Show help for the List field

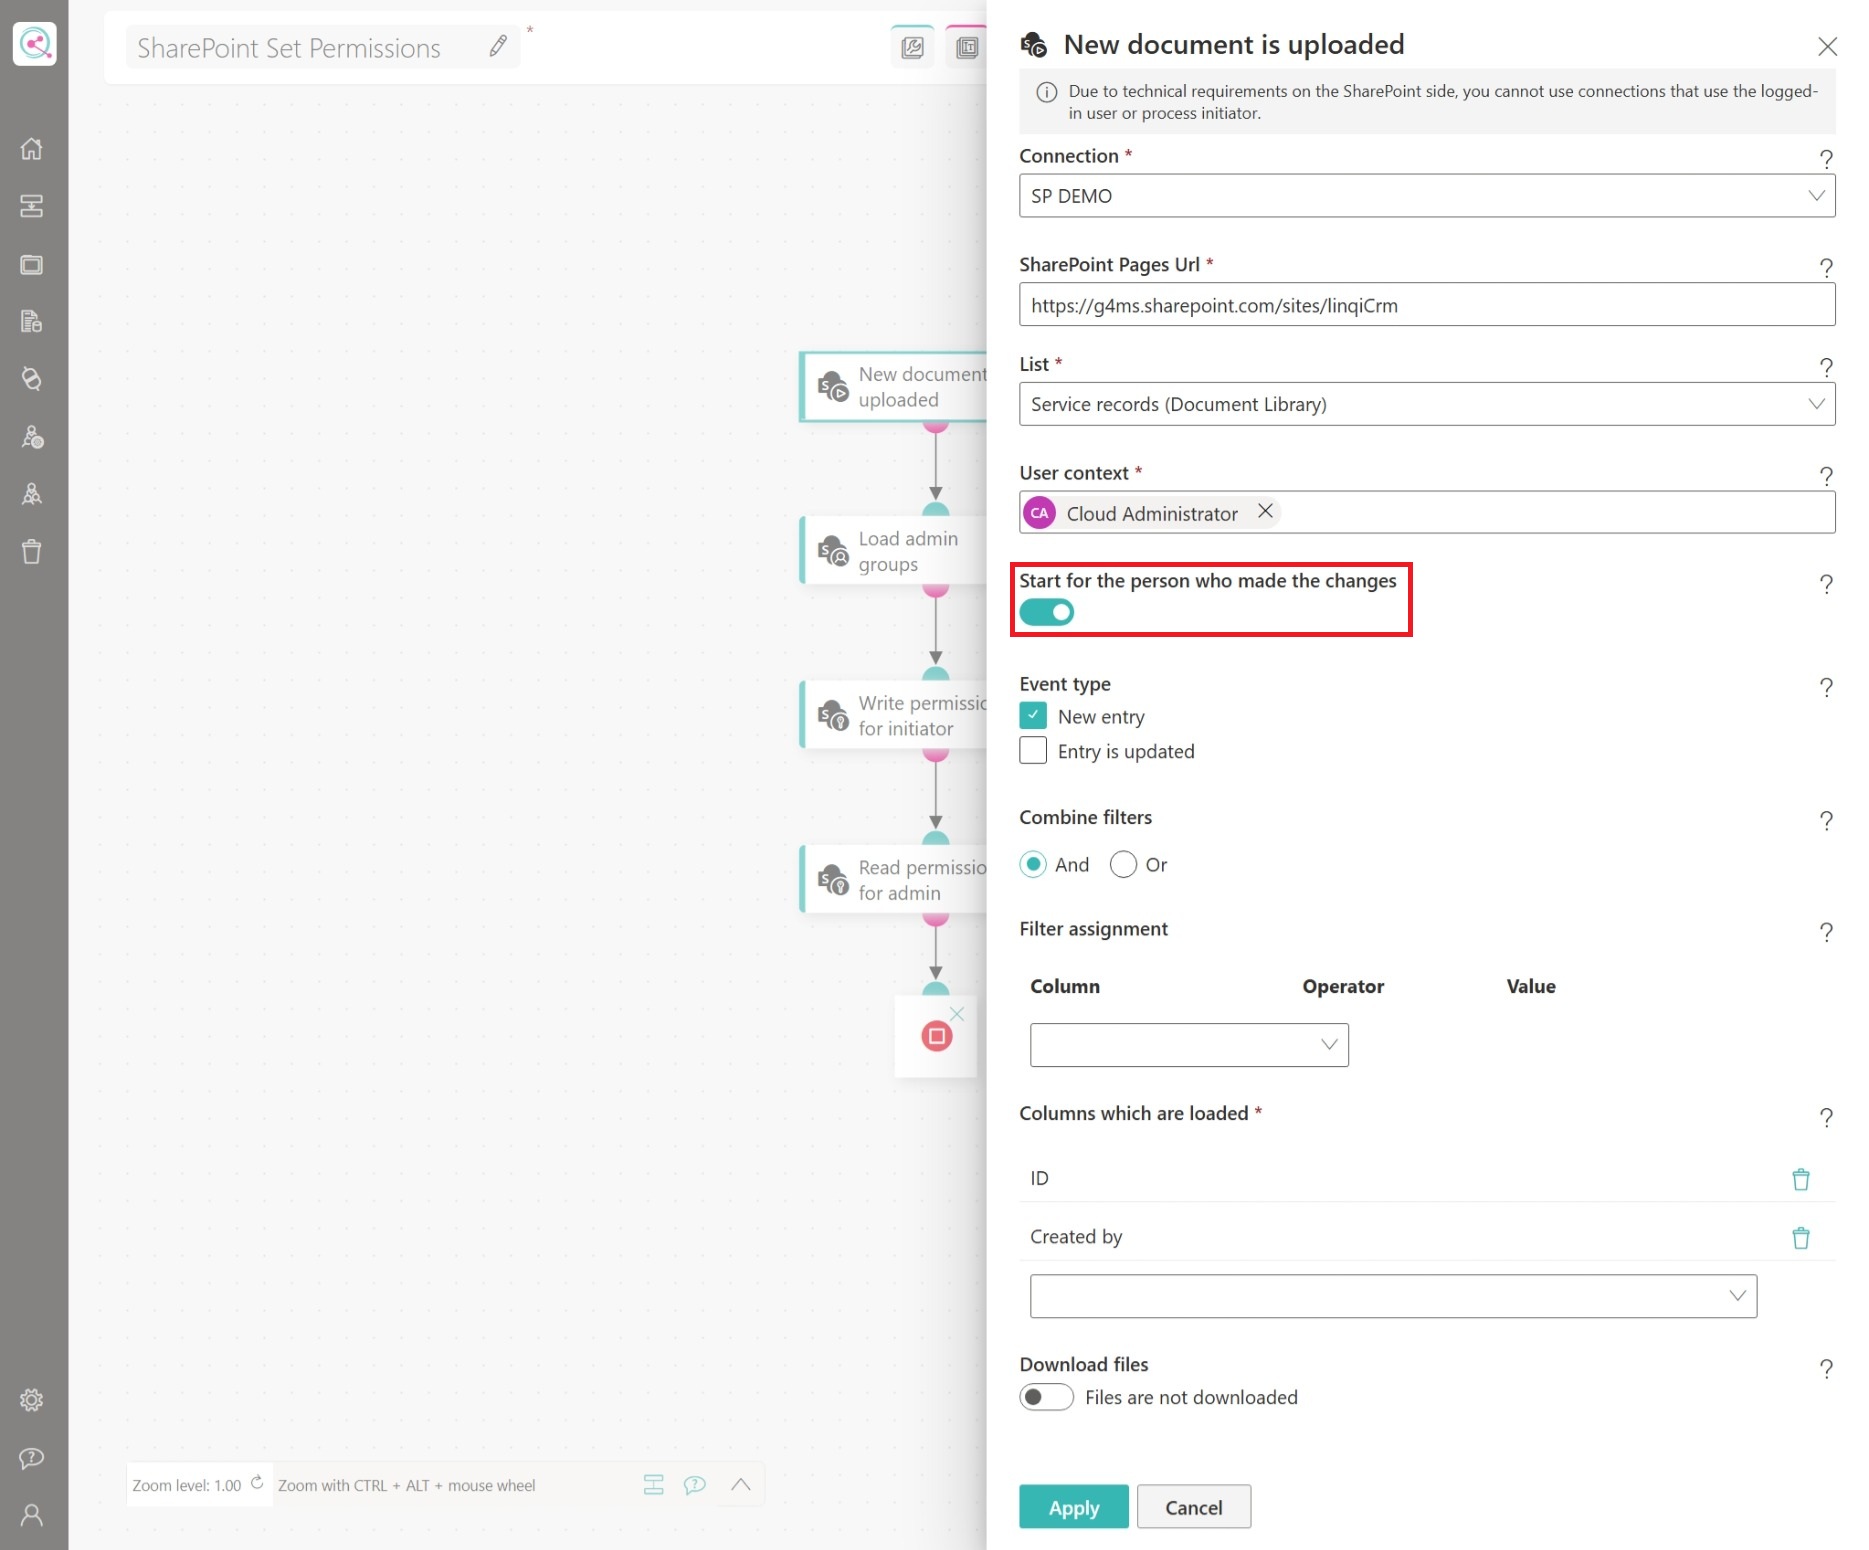[x=1826, y=367]
